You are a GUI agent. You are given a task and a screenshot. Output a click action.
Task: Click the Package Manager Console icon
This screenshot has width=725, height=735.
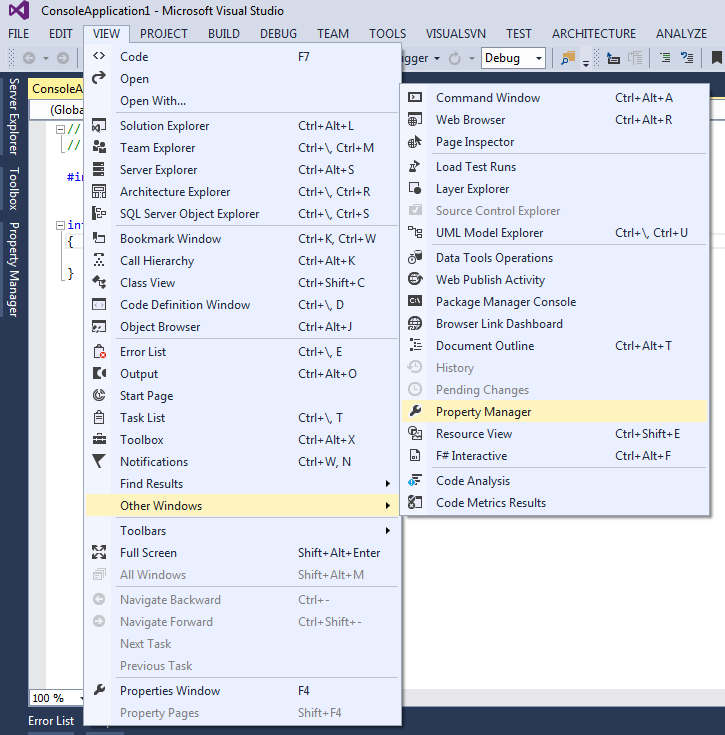click(415, 301)
